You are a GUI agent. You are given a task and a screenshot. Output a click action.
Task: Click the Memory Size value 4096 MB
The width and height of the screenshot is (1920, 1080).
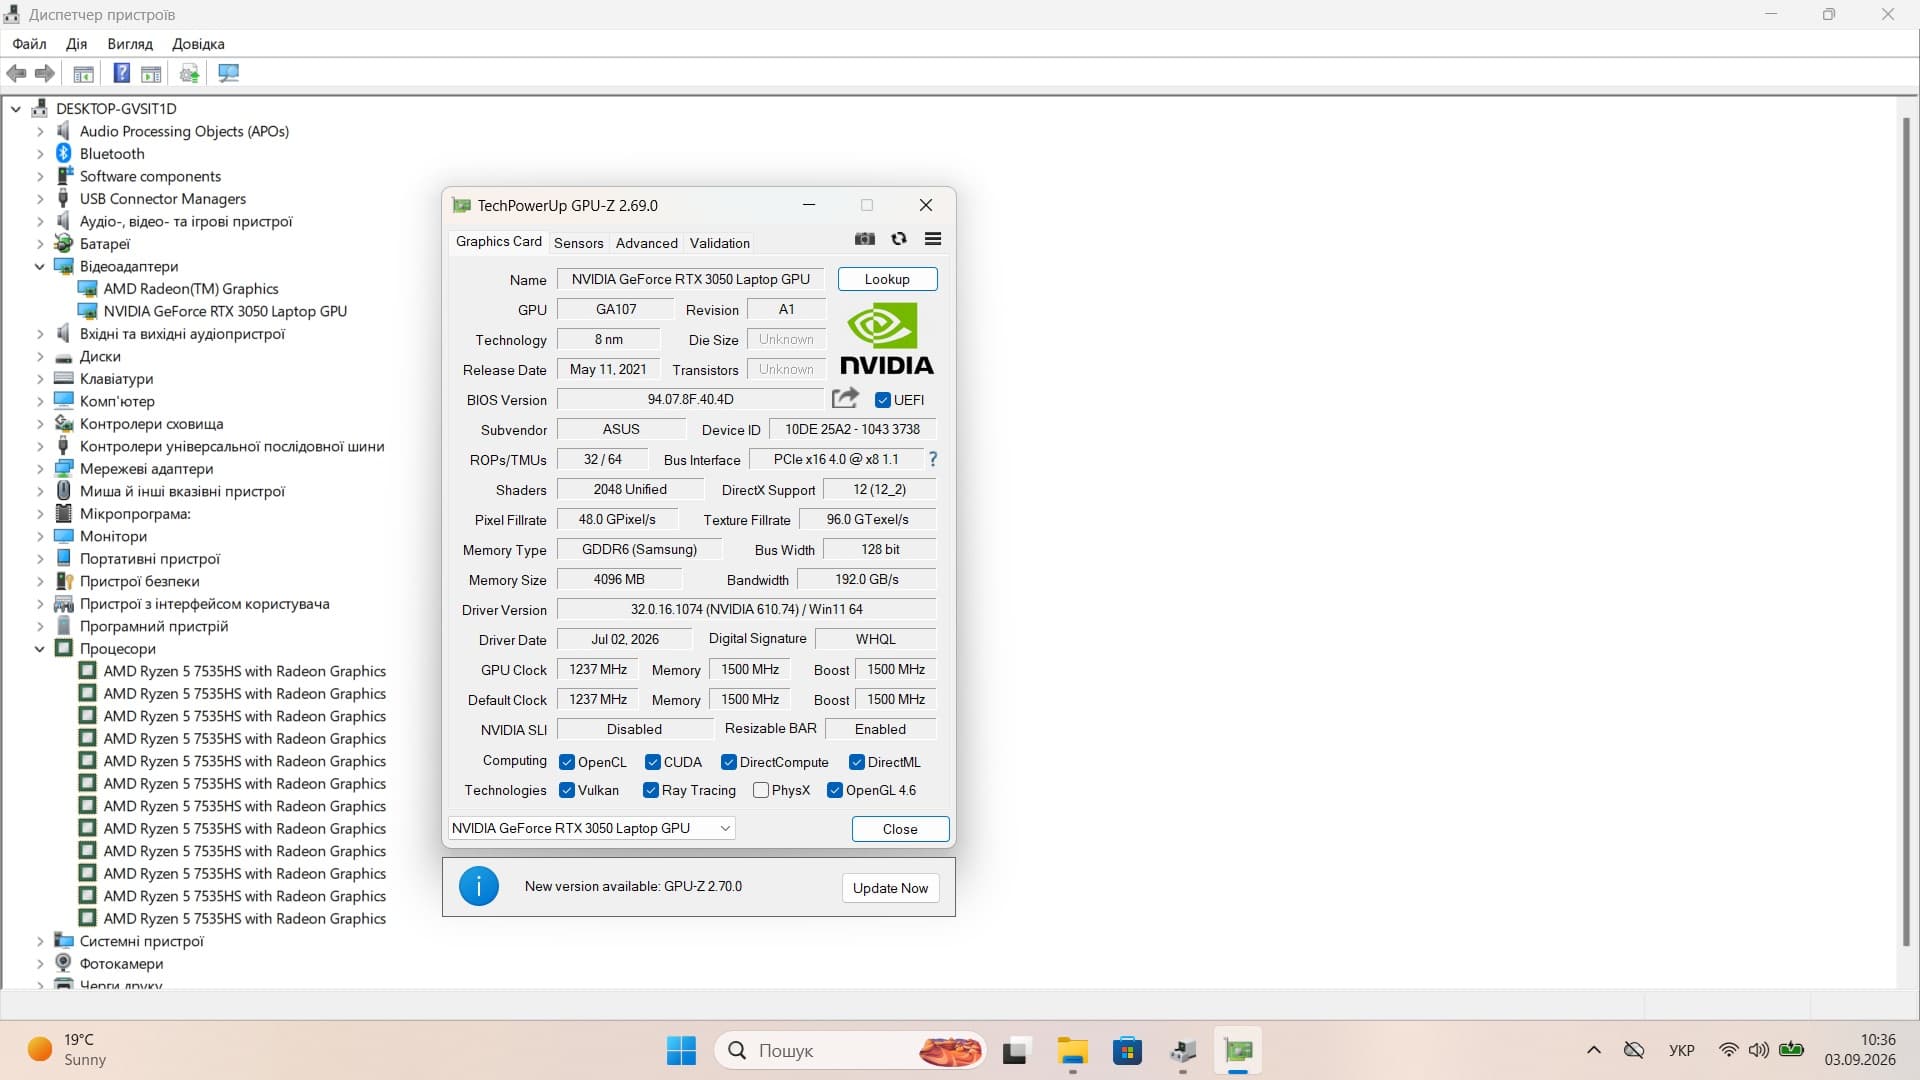(x=619, y=579)
